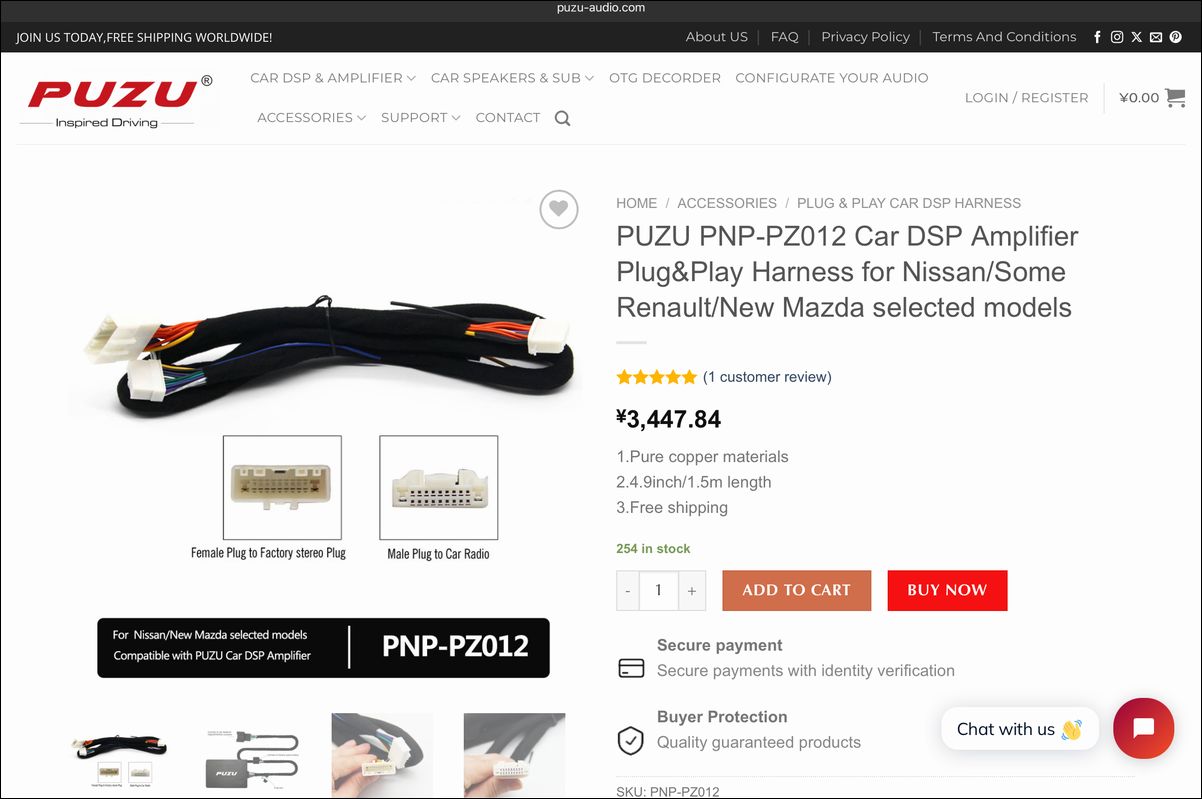Go to the Contact page

click(x=508, y=118)
